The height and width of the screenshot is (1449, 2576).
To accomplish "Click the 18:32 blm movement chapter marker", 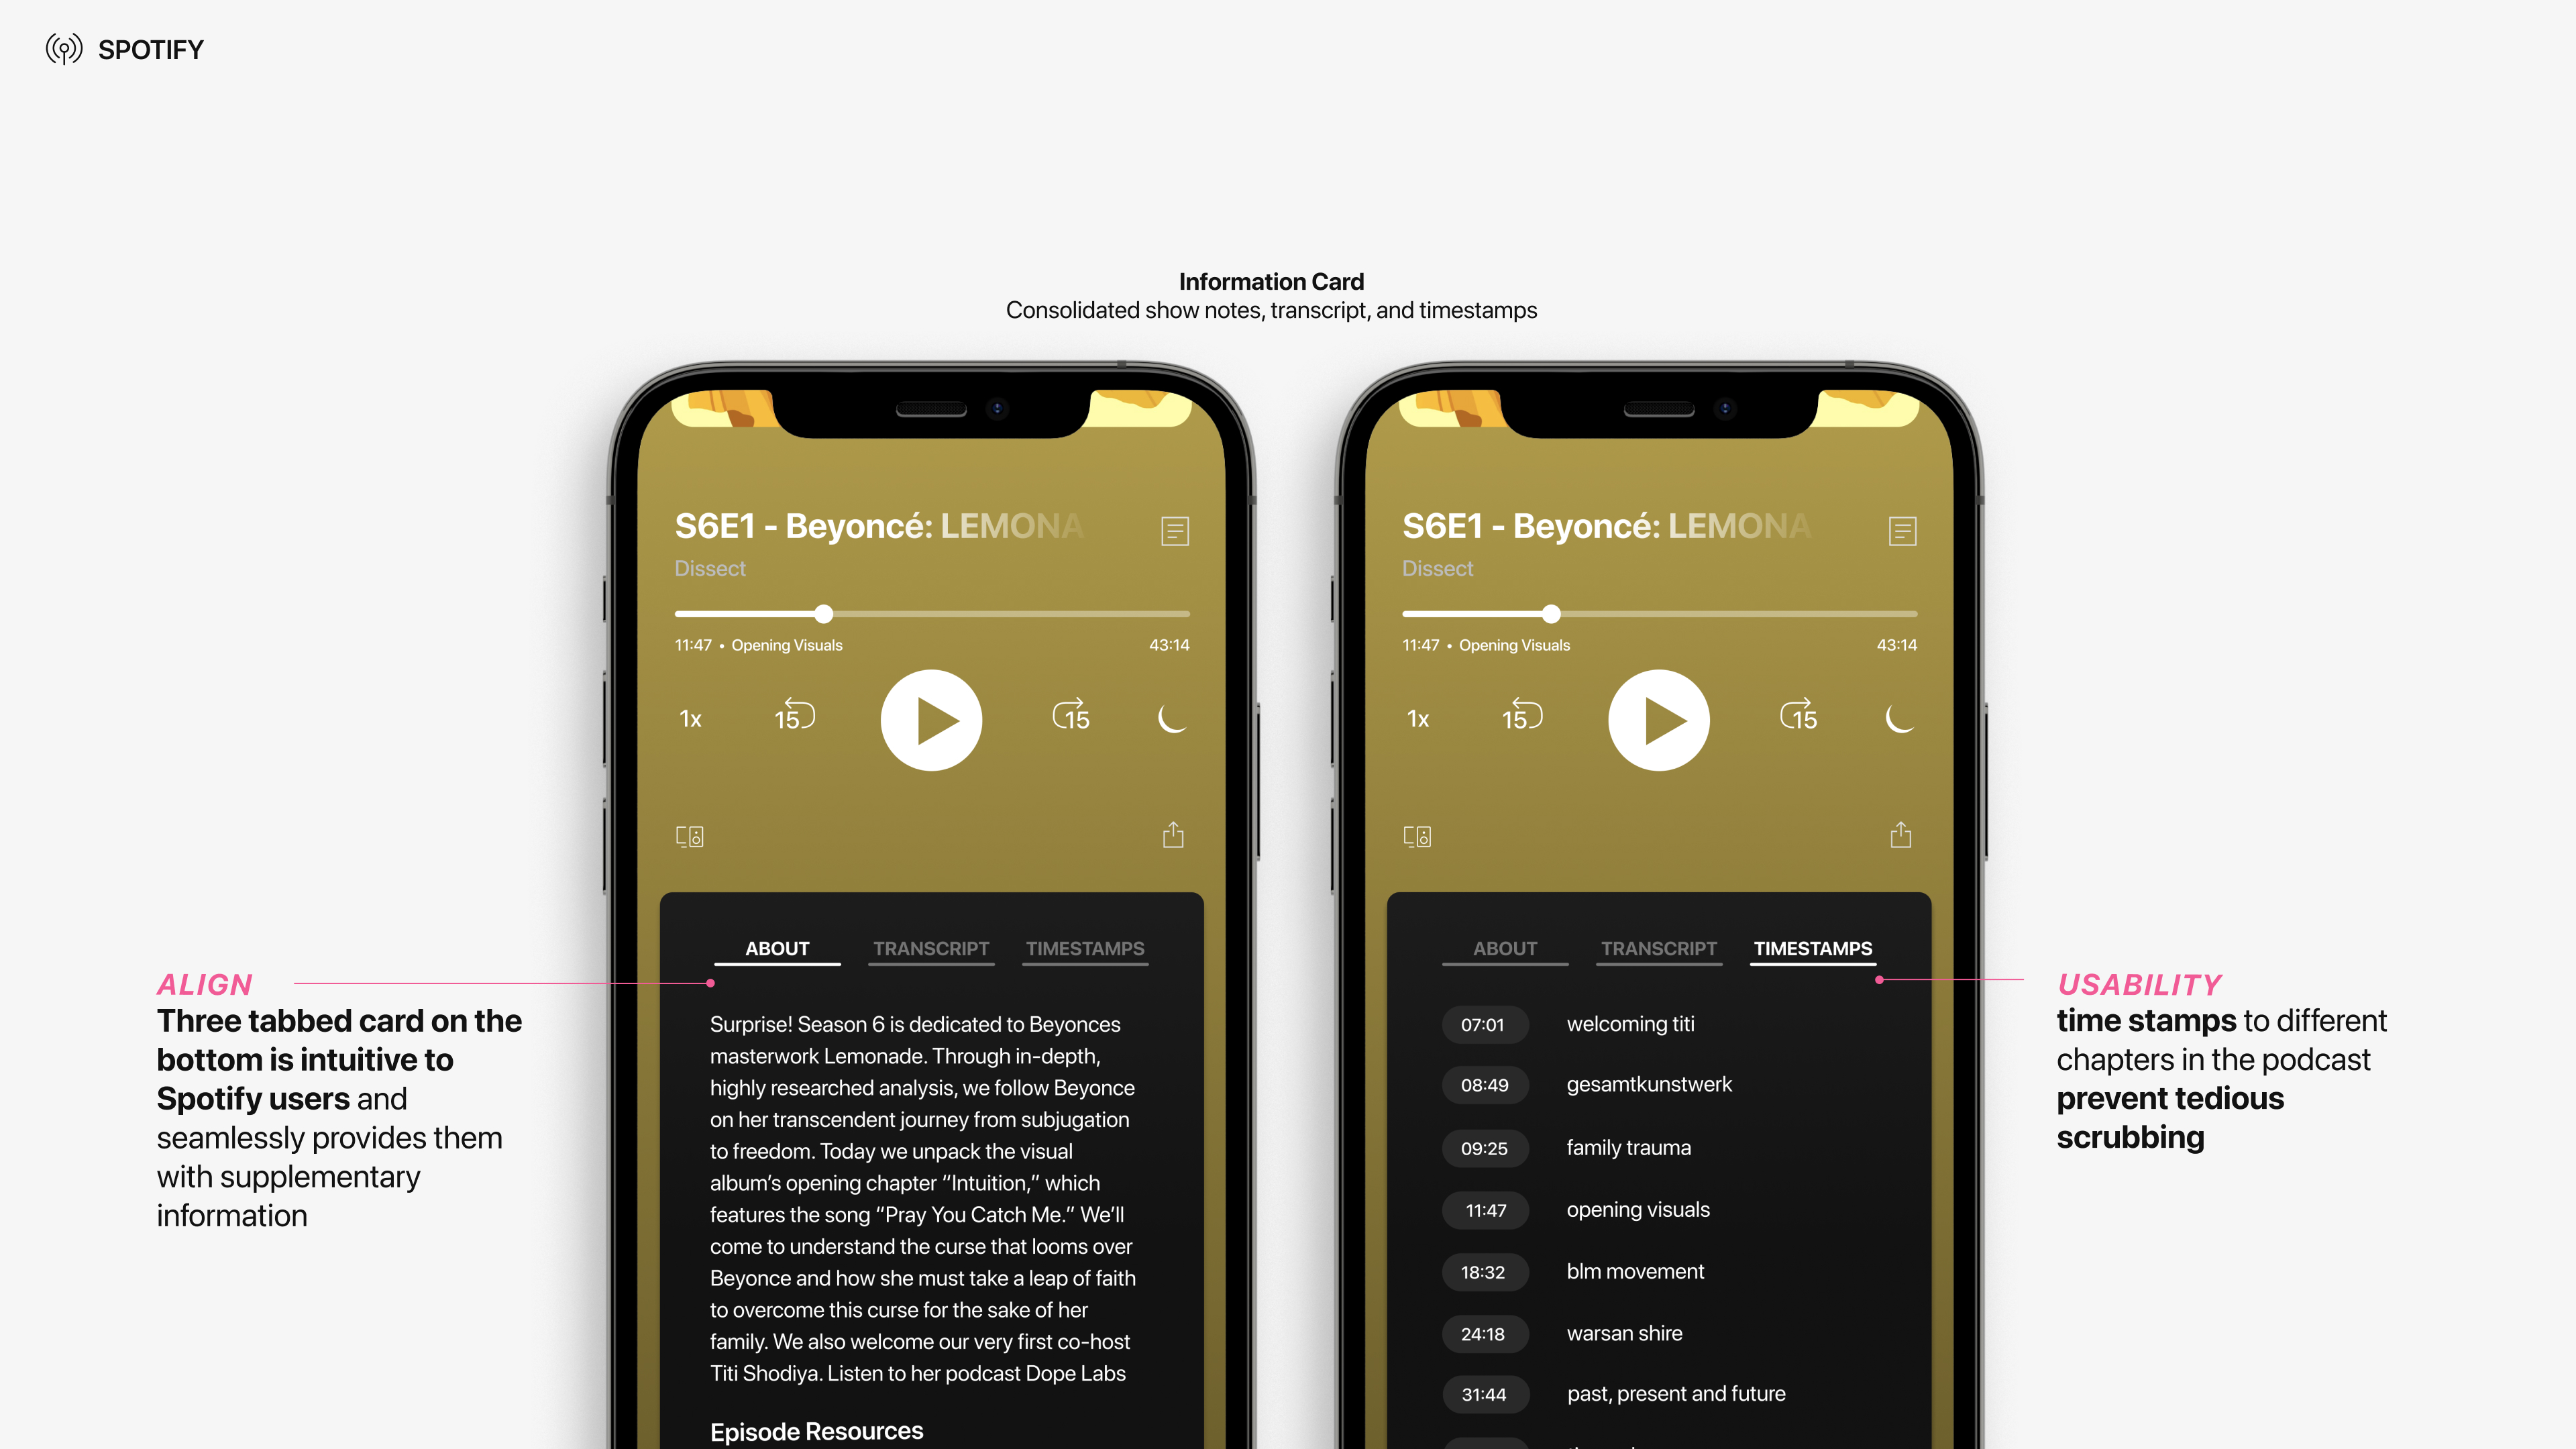I will pos(1483,1272).
